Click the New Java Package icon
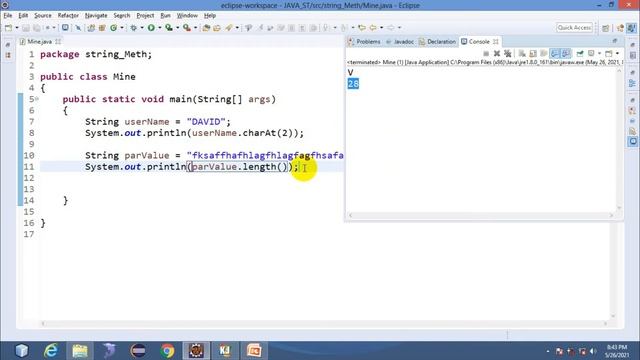 (x=102, y=28)
